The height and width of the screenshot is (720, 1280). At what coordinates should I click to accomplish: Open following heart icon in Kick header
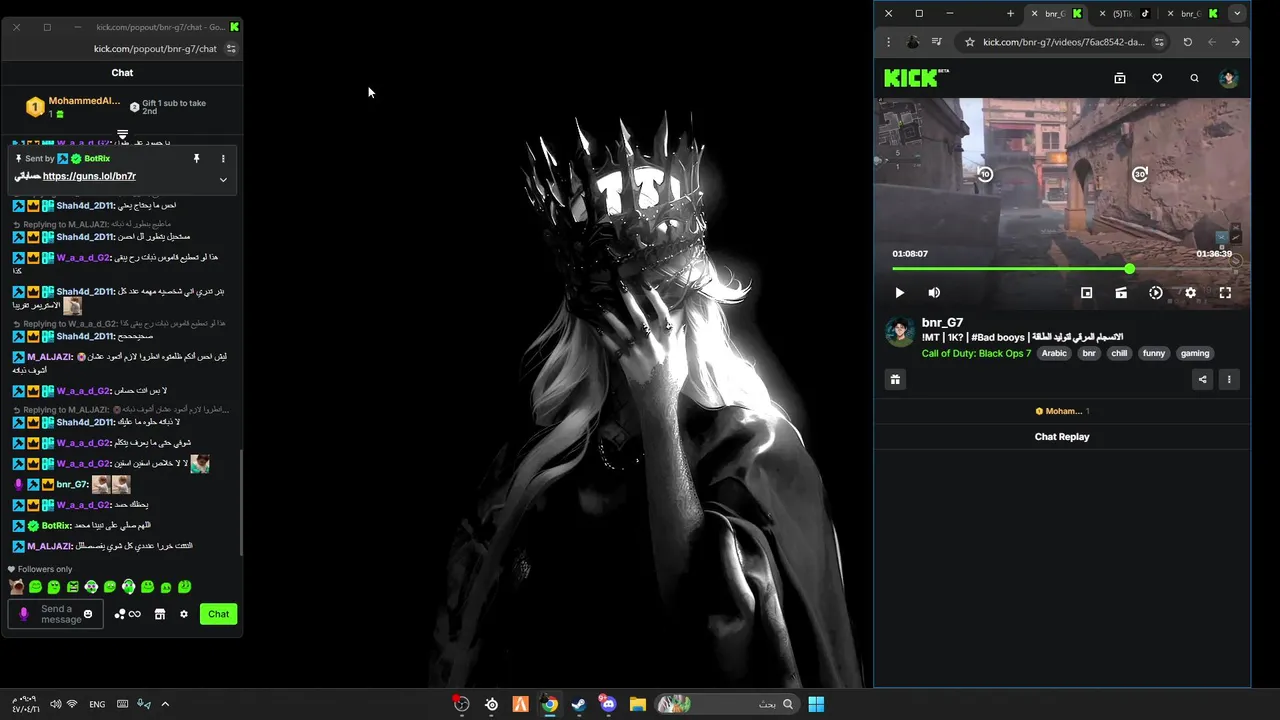[1157, 78]
